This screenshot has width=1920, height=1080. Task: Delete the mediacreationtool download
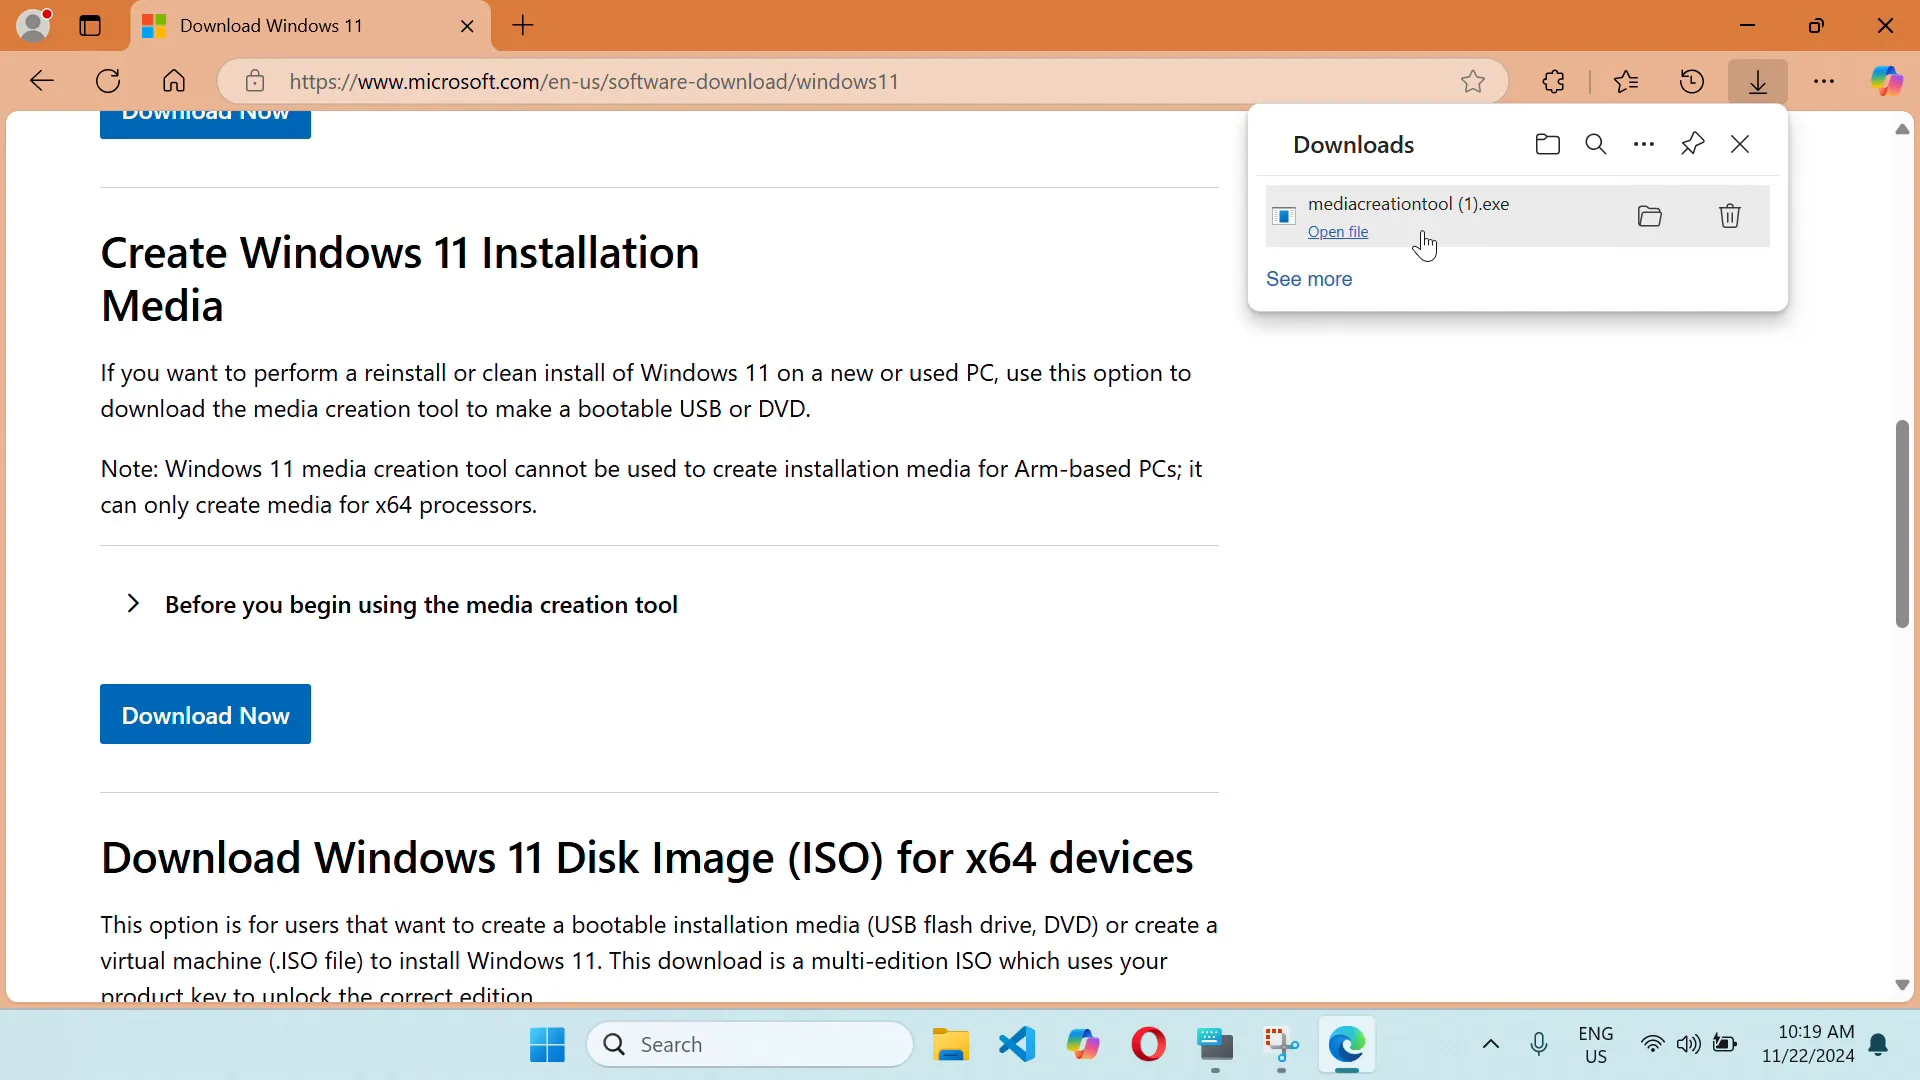[1730, 216]
